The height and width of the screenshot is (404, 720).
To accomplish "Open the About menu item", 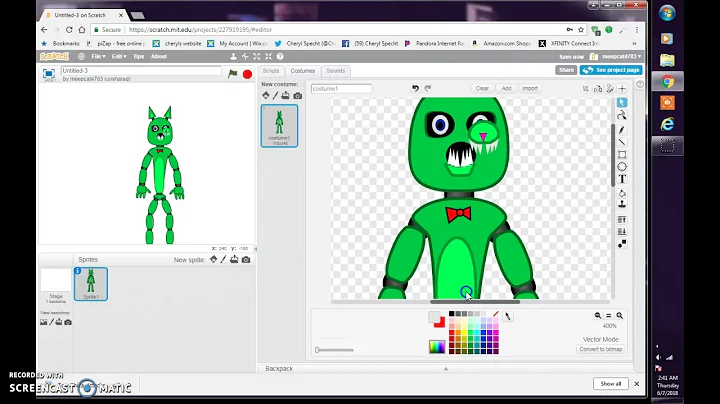I will tap(159, 56).
